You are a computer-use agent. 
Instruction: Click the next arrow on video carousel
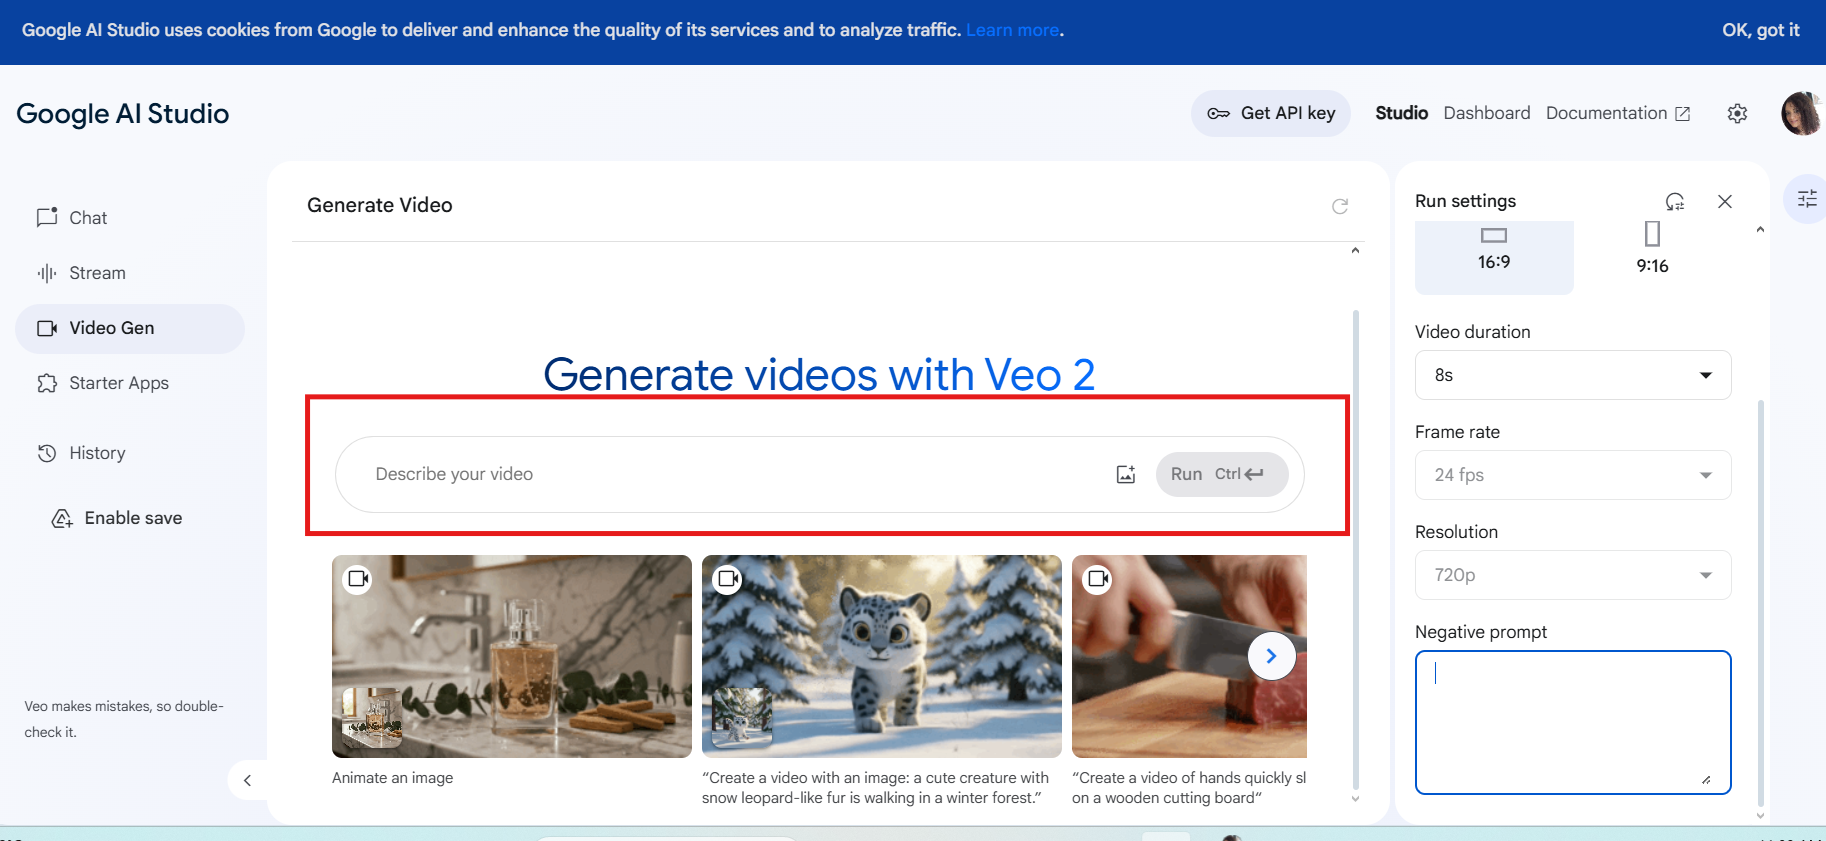tap(1271, 656)
